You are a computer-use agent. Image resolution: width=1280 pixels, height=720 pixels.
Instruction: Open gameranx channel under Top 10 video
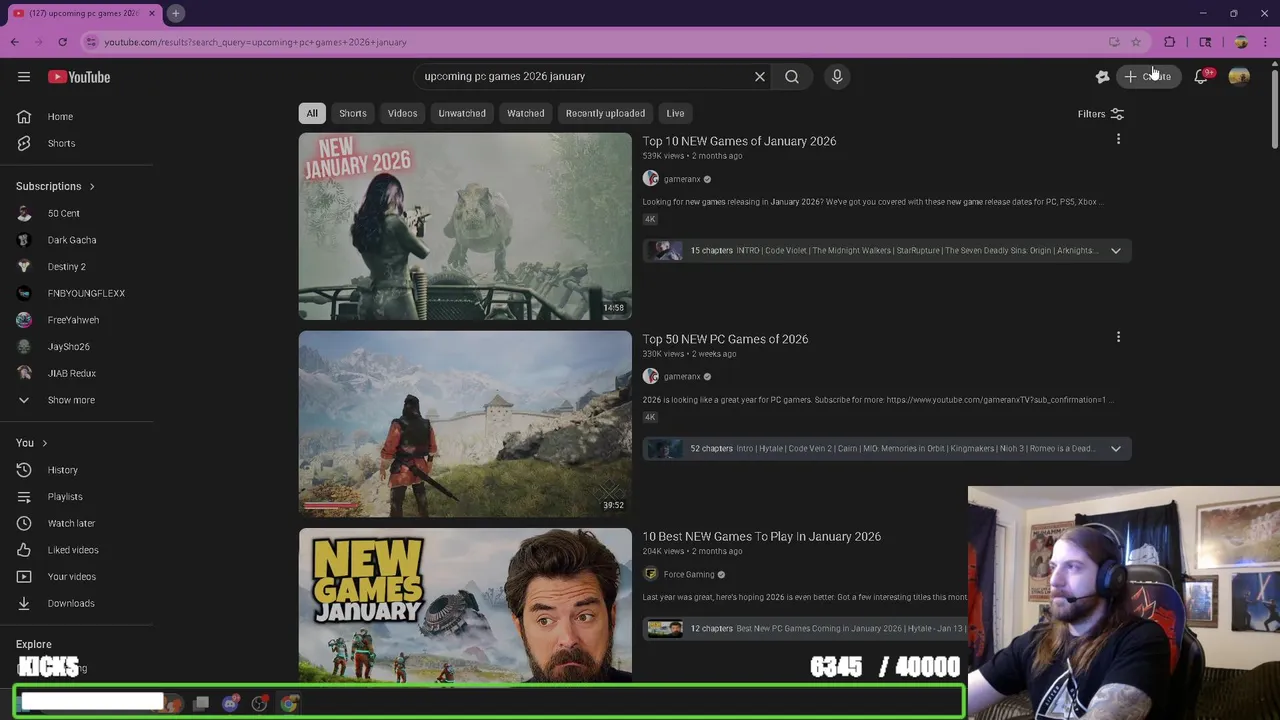point(681,179)
